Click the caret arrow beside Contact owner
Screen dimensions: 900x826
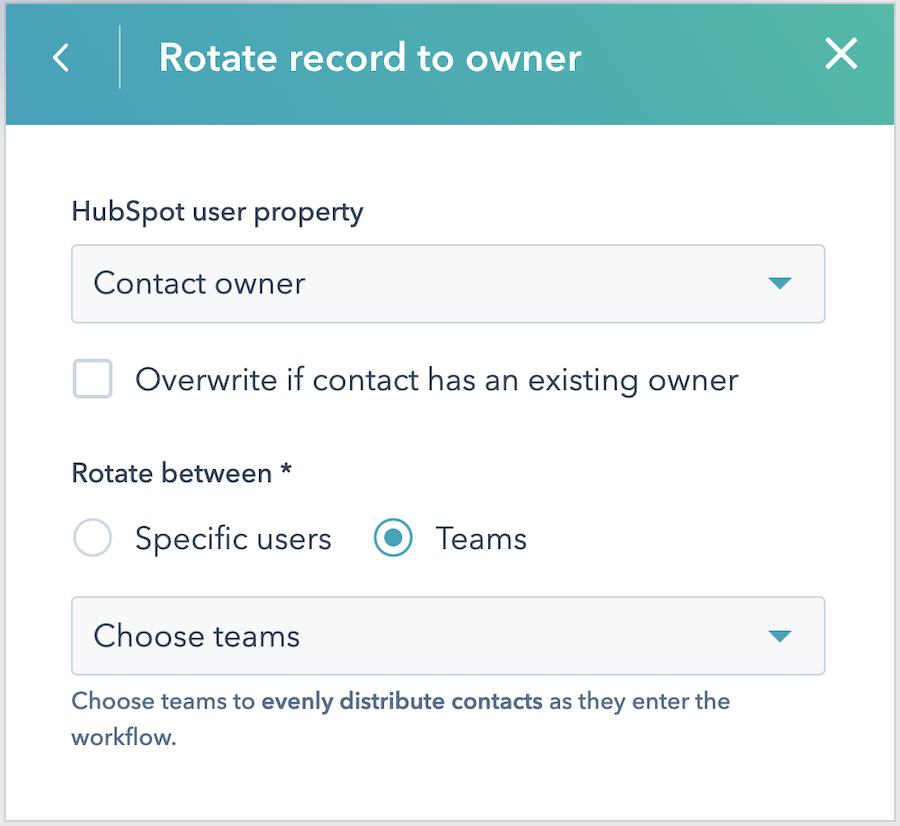tap(779, 283)
